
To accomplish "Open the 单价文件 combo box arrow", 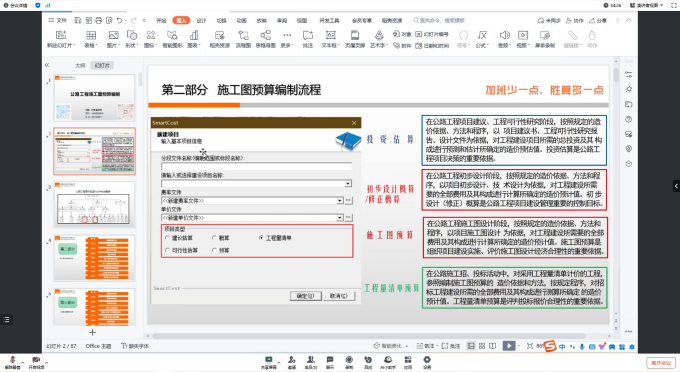I will click(x=340, y=217).
